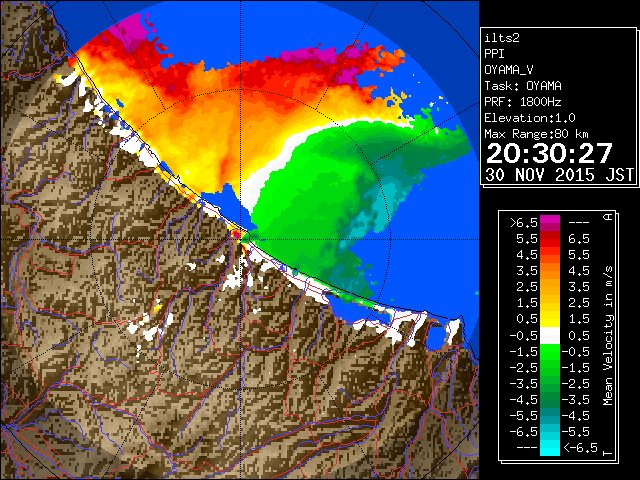The width and height of the screenshot is (640, 480).
Task: Pick the magenta swatch in the velocity legend
Action: click(550, 221)
